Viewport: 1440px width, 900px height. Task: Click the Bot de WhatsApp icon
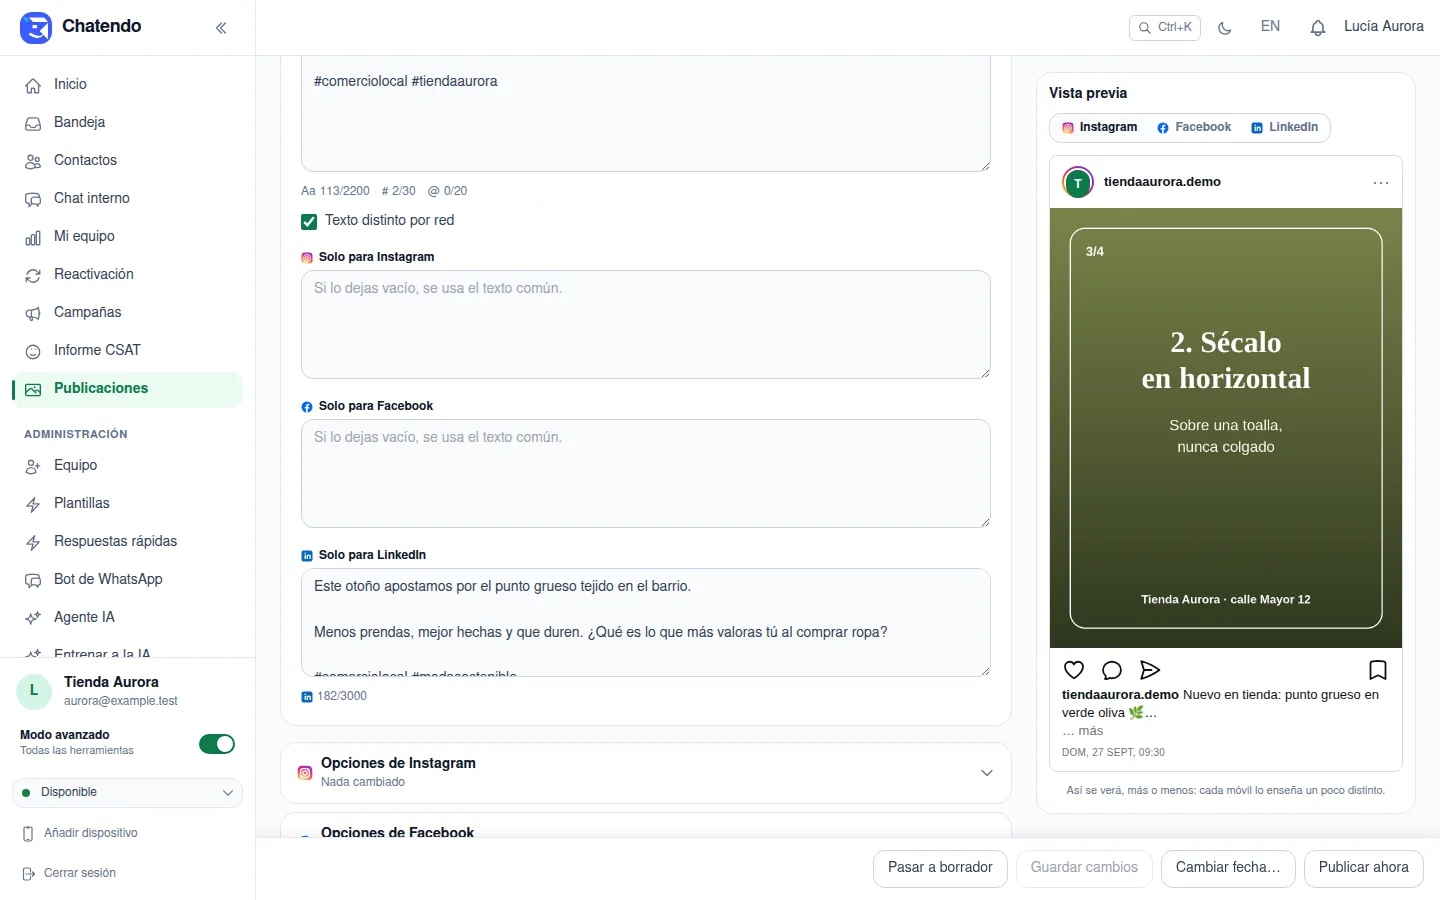33,580
